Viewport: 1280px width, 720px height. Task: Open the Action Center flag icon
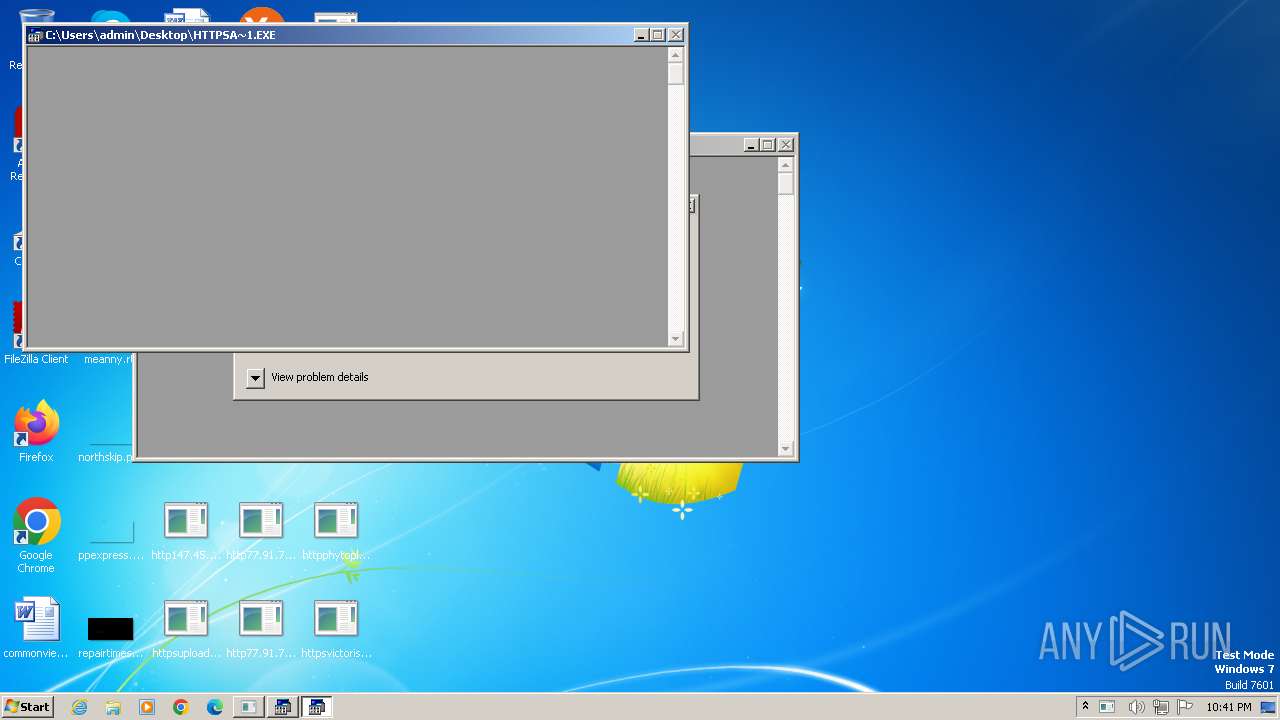pos(1185,707)
